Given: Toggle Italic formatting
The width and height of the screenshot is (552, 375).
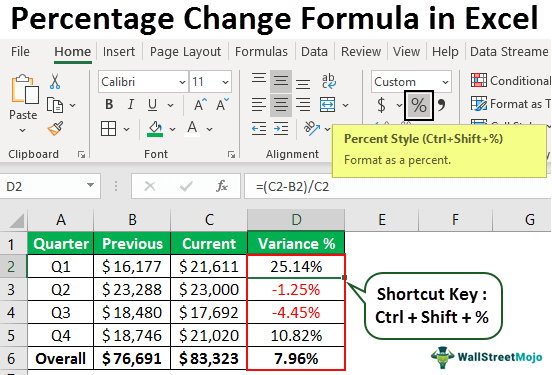Looking at the screenshot, I should [x=131, y=105].
